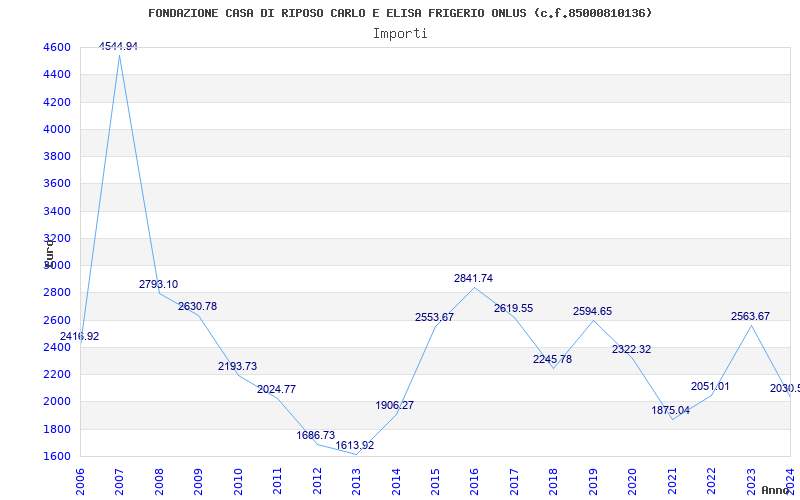The height and width of the screenshot is (500, 800).
Task: Click x-axis year 2006
Action: (x=80, y=482)
